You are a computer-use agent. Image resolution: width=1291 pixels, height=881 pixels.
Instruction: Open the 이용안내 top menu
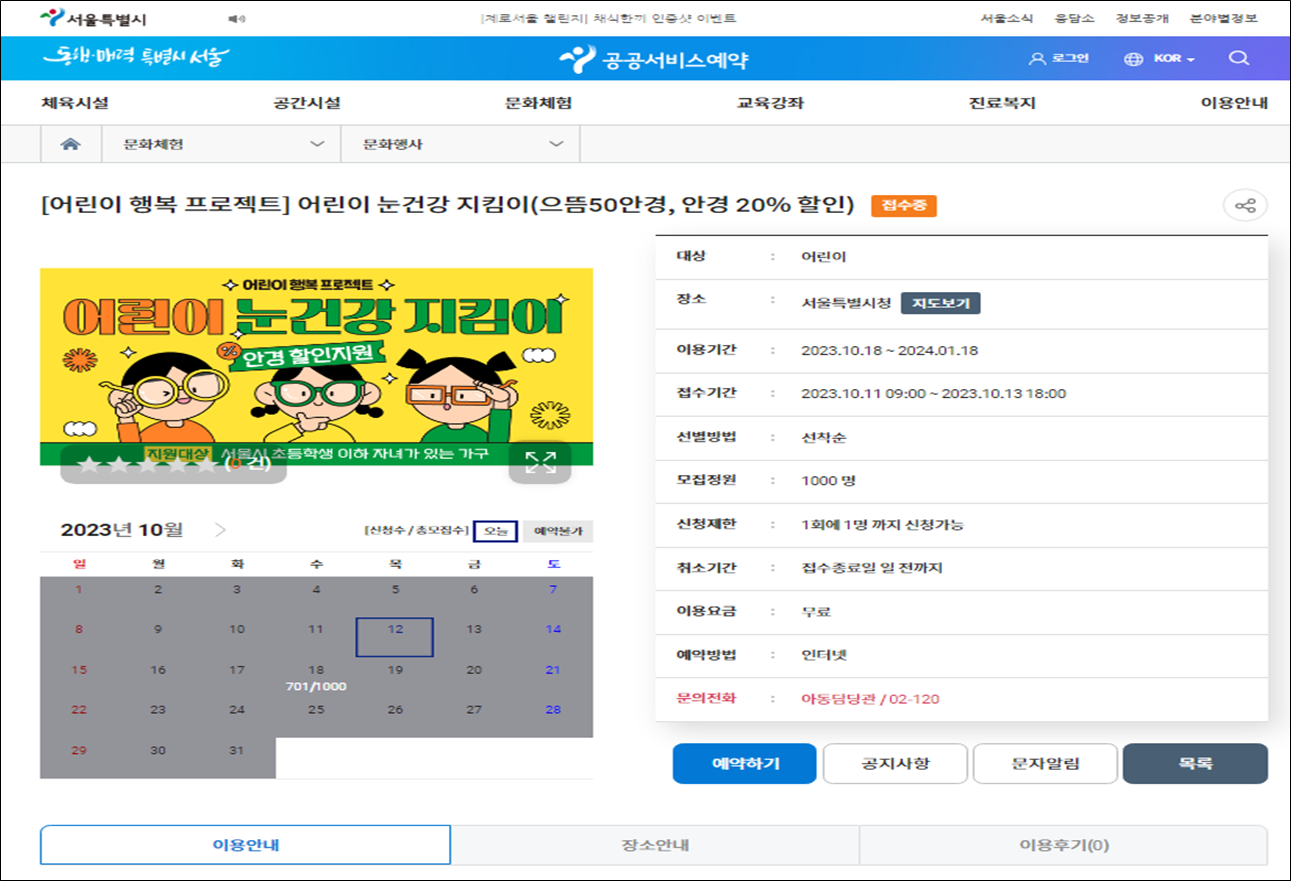1234,103
